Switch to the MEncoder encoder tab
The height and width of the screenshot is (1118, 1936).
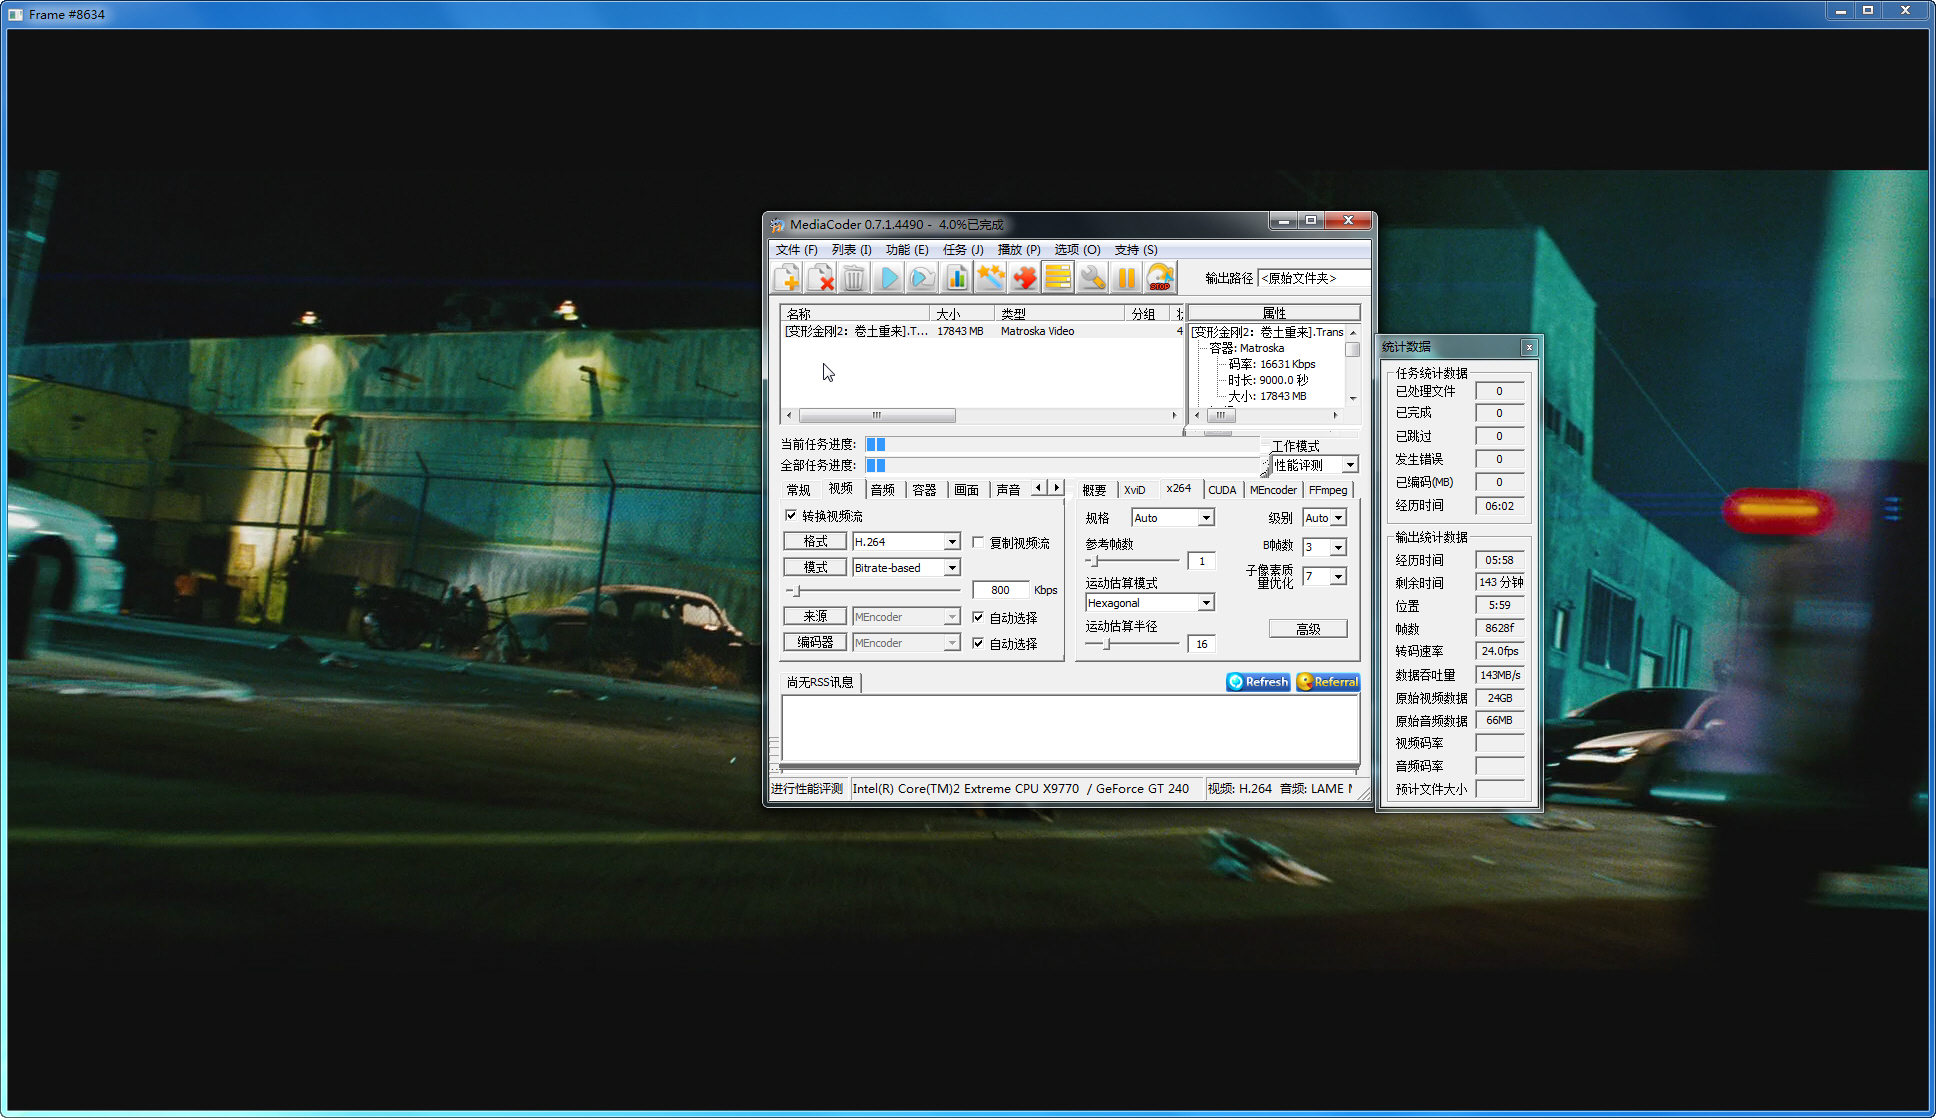(x=1273, y=490)
